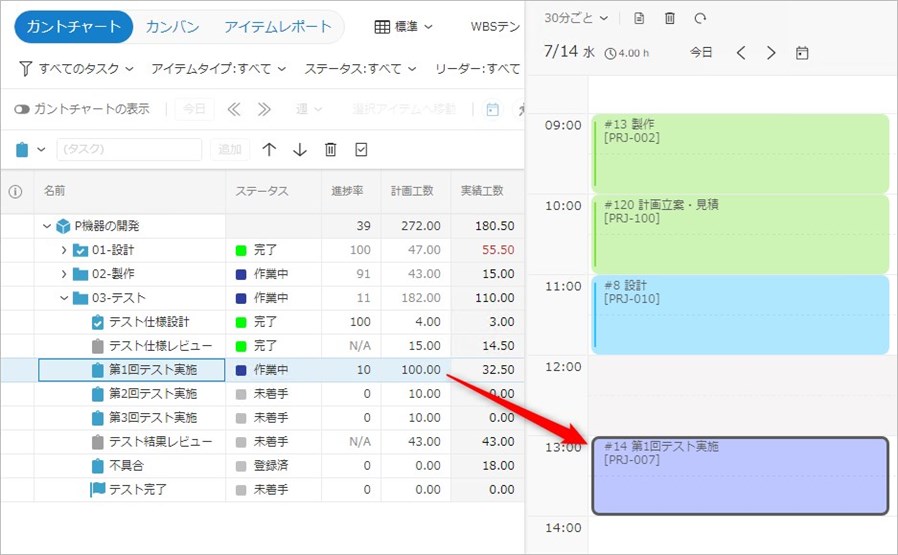Expand the 01-設計 folder

pyautogui.click(x=64, y=250)
